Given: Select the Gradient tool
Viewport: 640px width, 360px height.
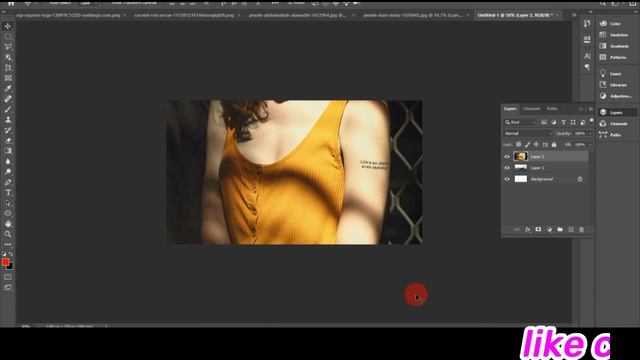Looking at the screenshot, I should (8, 151).
